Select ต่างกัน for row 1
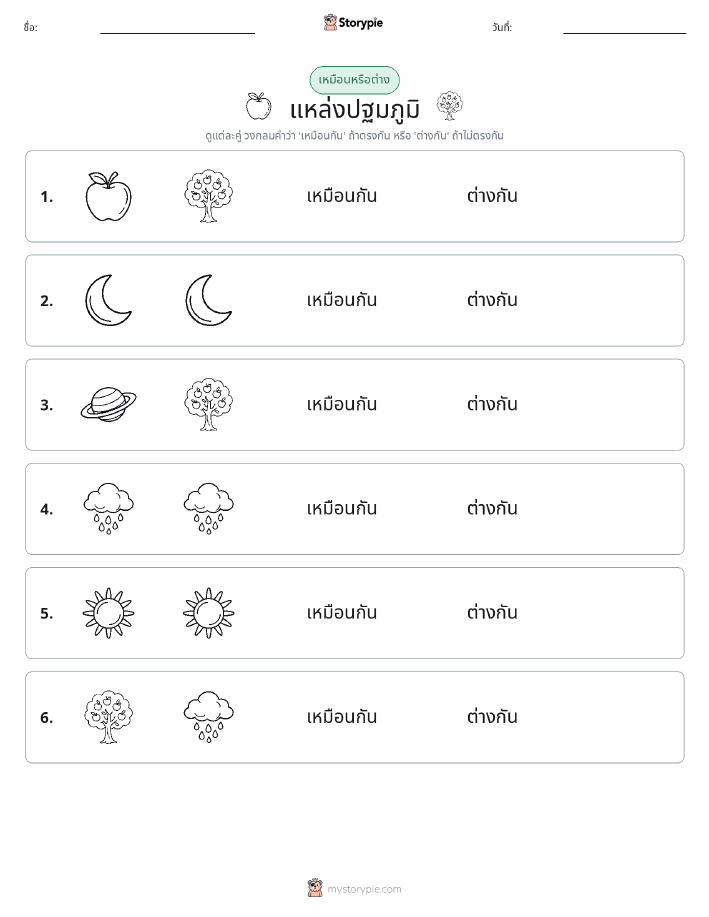Viewport: 709px width, 917px height. (492, 196)
